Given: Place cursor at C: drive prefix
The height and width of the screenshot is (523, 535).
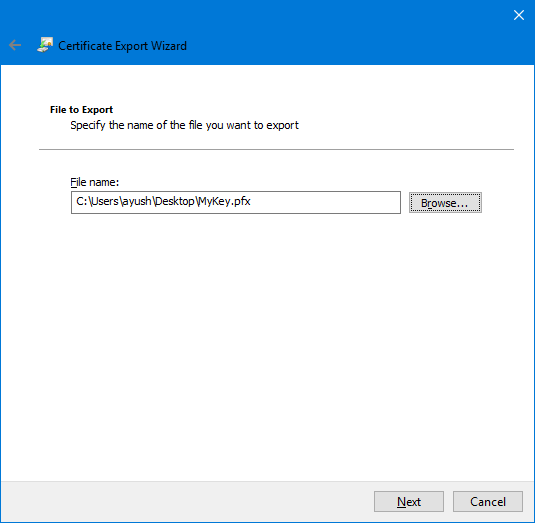Looking at the screenshot, I should [x=82, y=201].
